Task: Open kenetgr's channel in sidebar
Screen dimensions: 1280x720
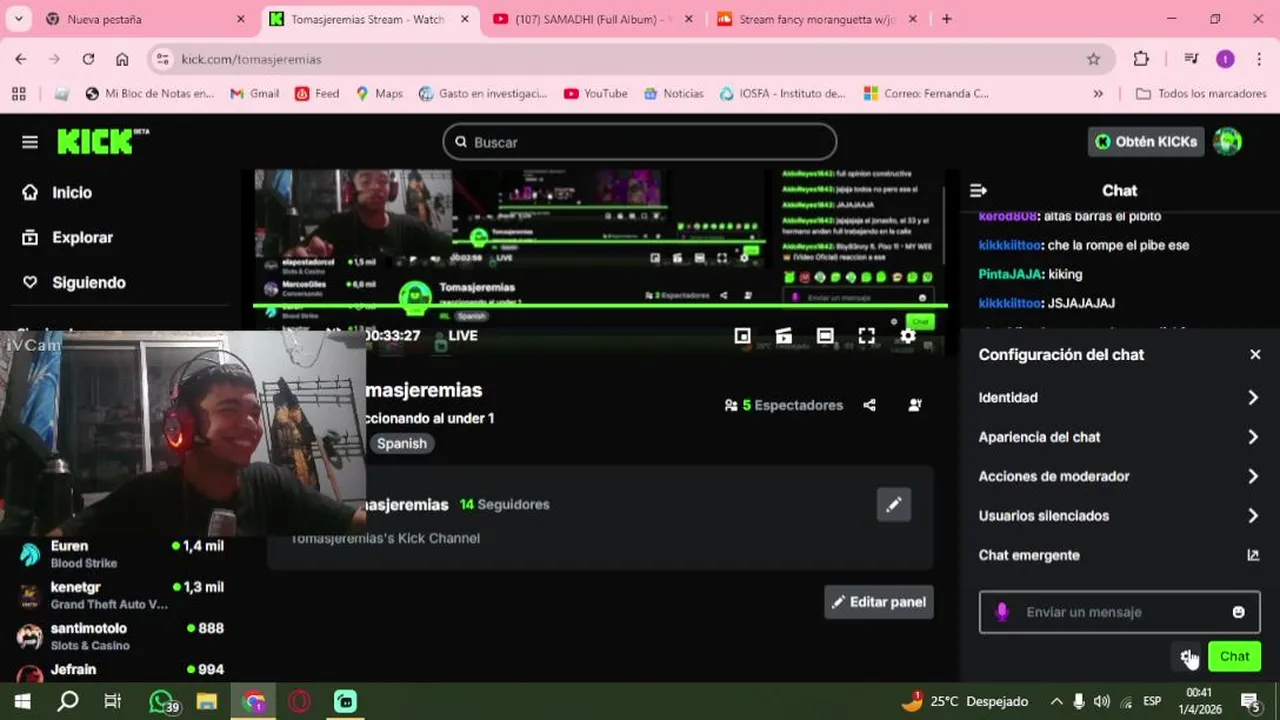Action: click(x=122, y=595)
